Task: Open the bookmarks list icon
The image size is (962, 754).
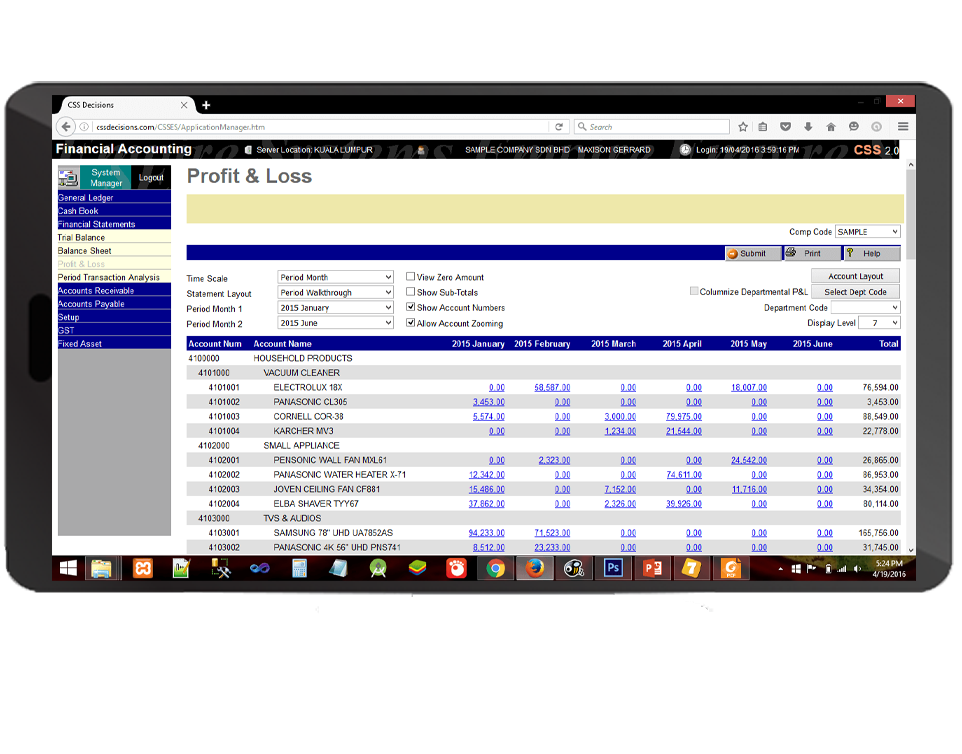Action: click(763, 127)
